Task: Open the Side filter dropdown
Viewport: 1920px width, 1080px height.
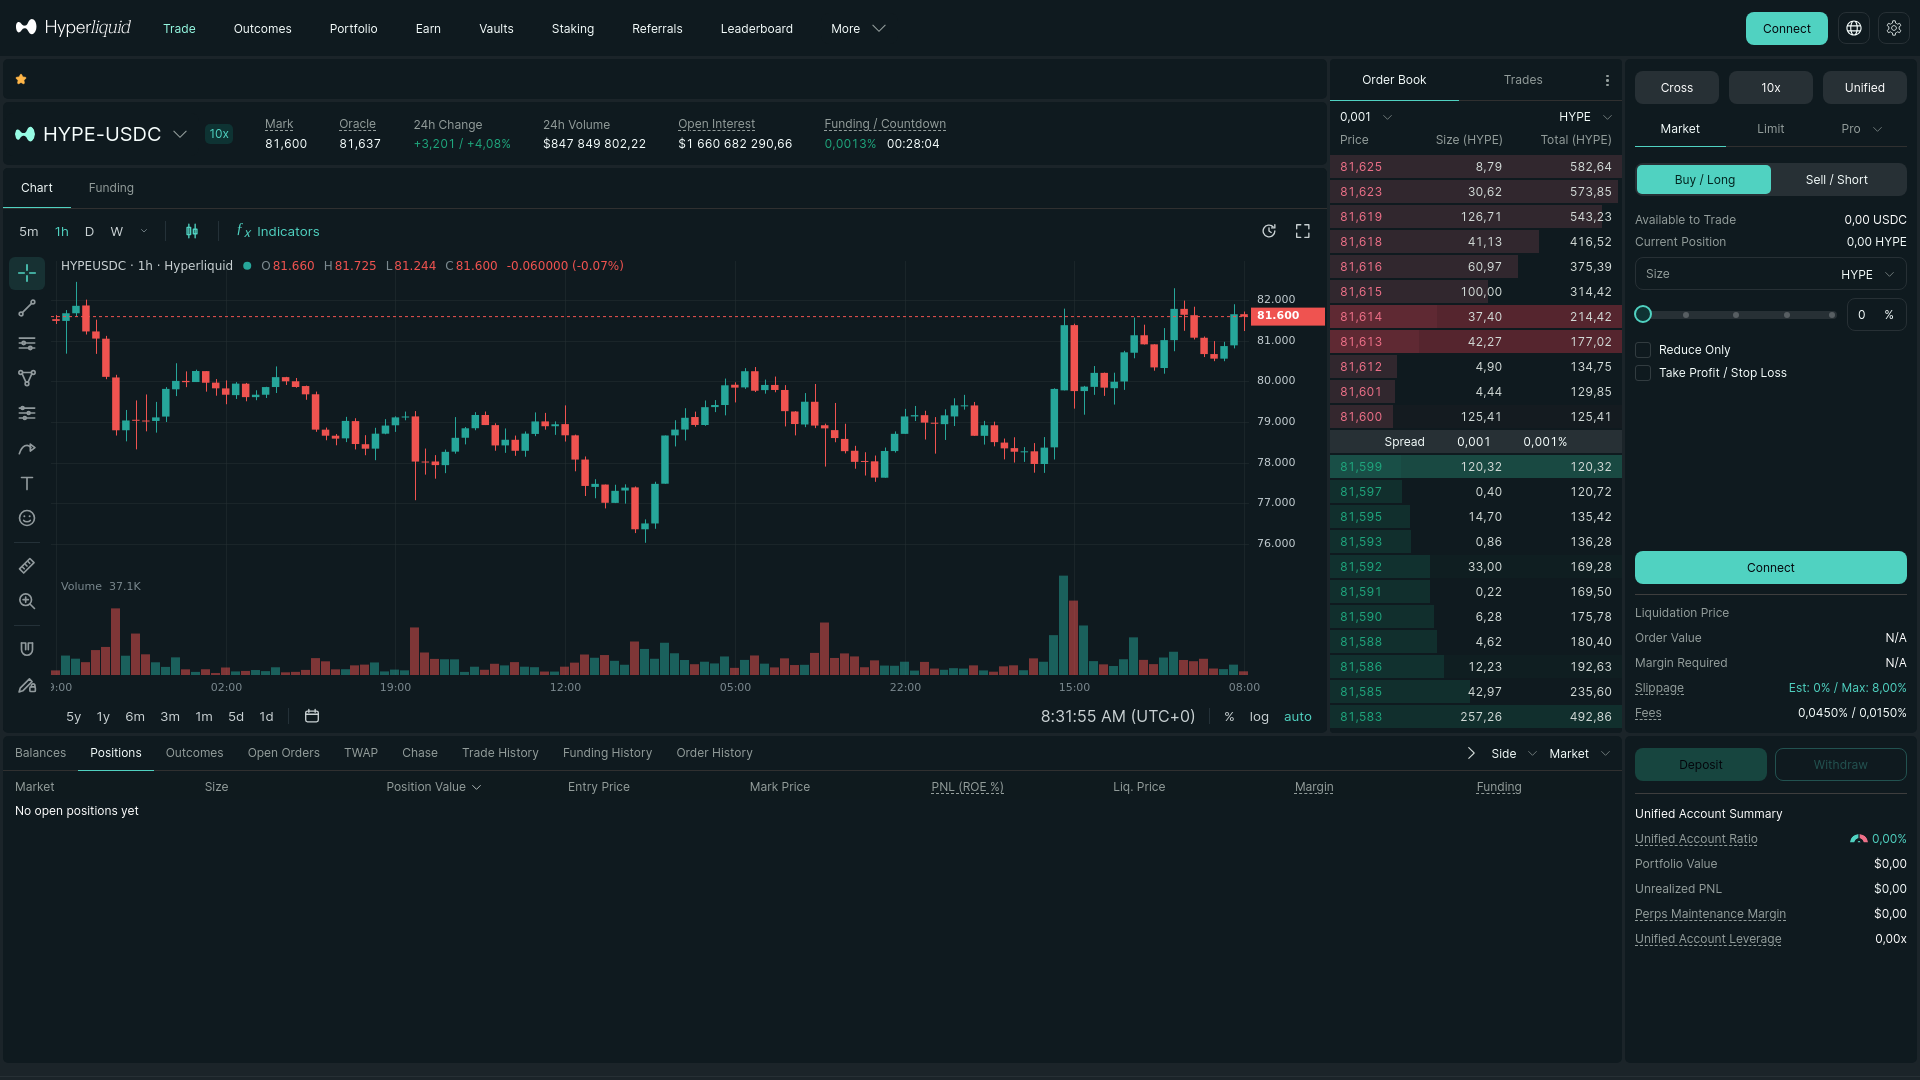Action: coord(1514,754)
